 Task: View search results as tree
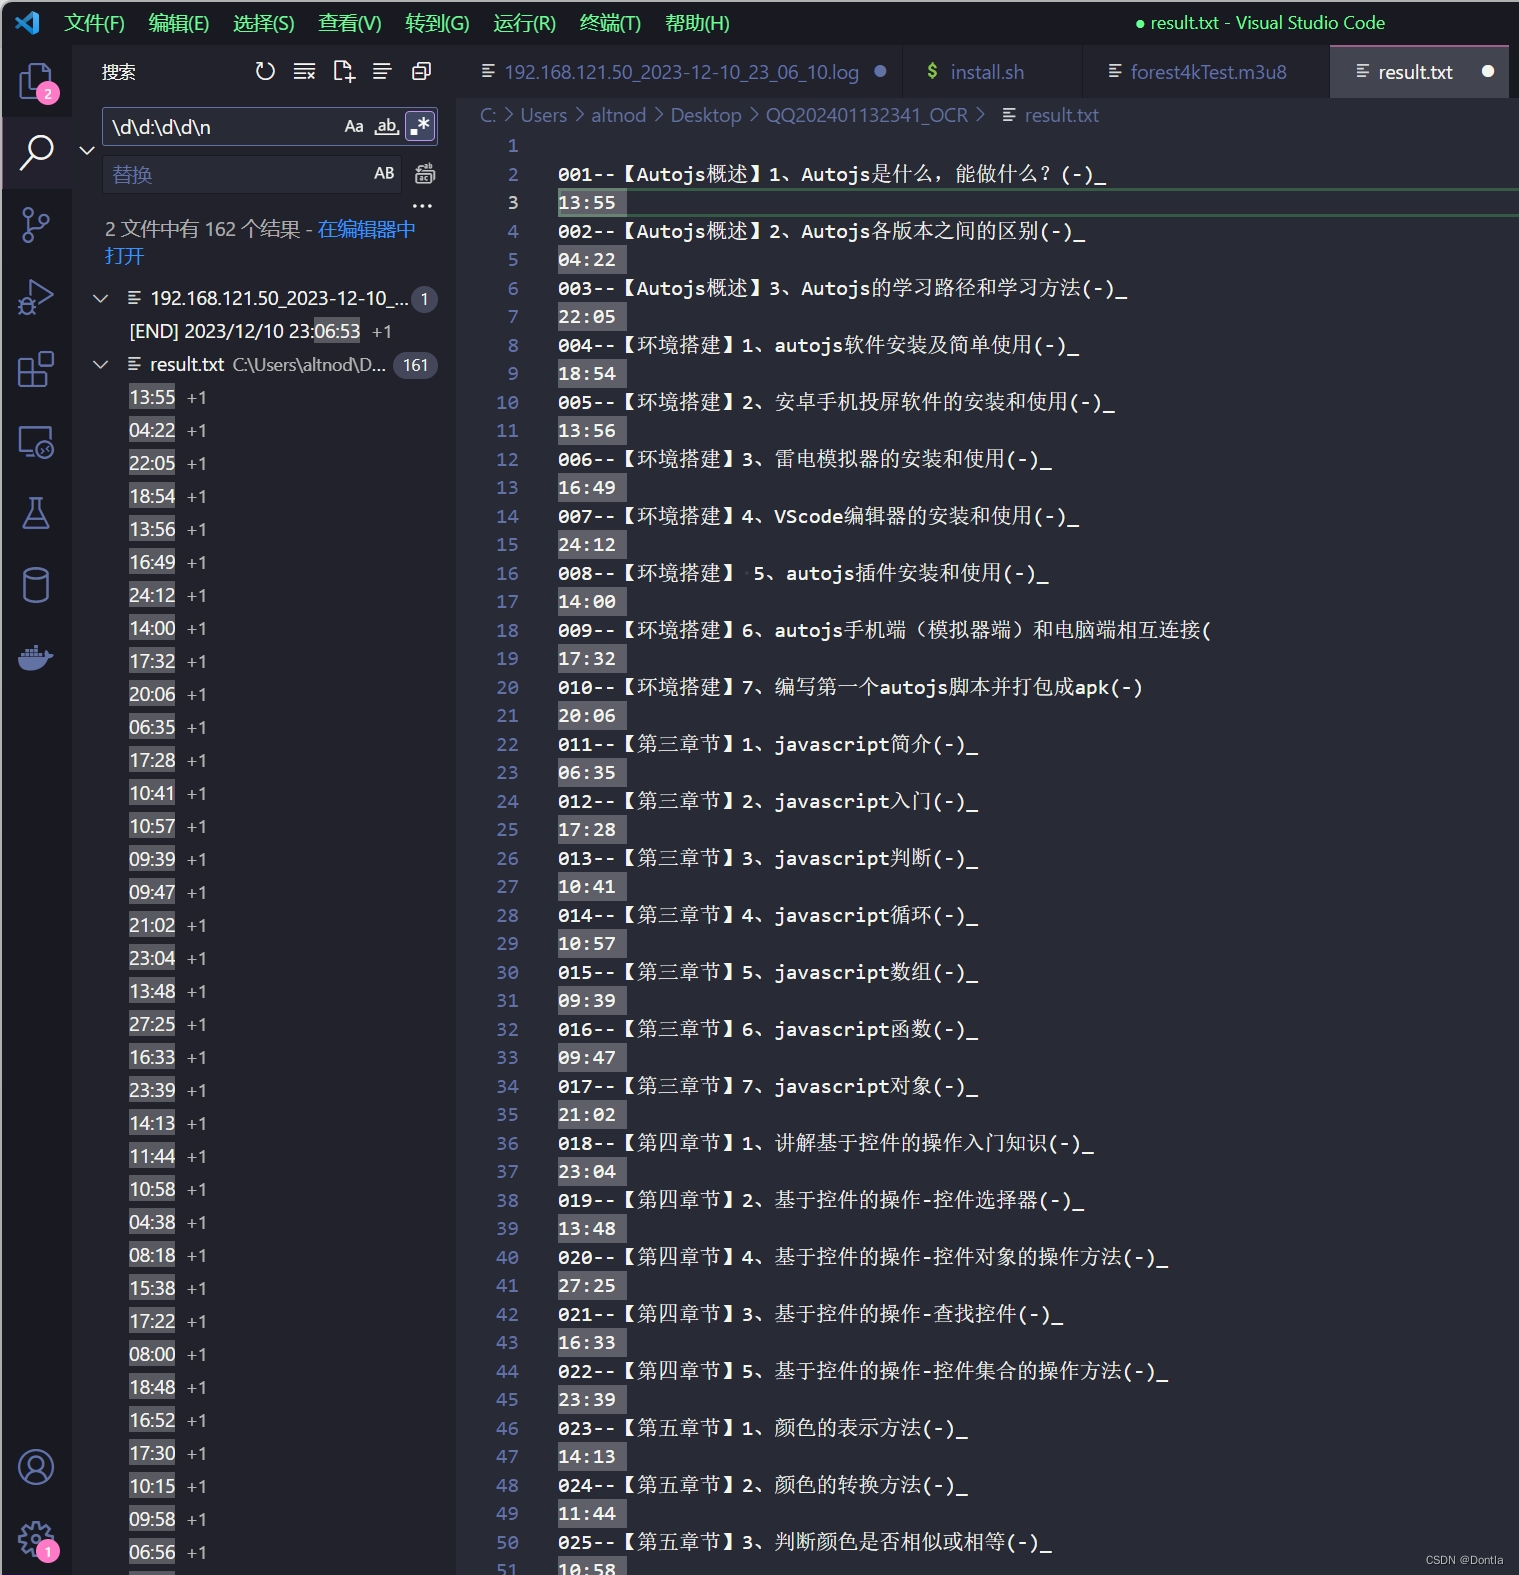(382, 71)
